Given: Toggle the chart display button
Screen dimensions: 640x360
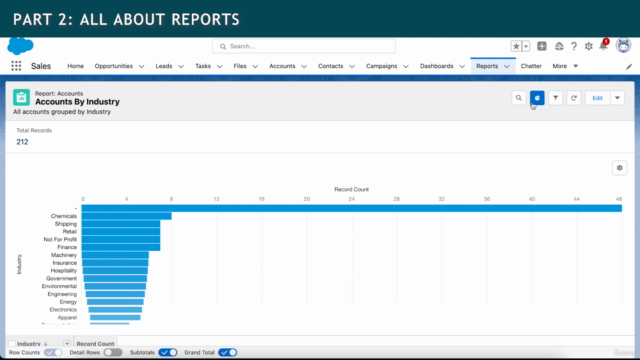Looking at the screenshot, I should [x=537, y=98].
